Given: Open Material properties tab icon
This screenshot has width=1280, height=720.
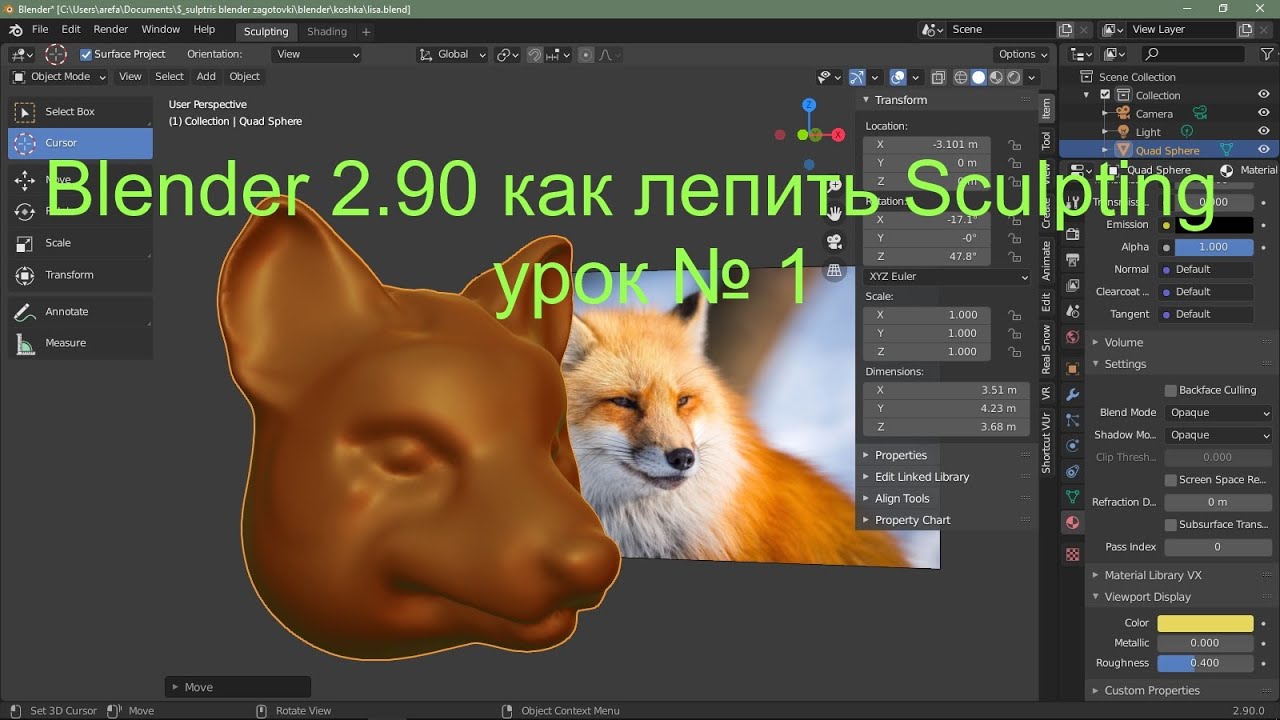Looking at the screenshot, I should coord(1073,522).
